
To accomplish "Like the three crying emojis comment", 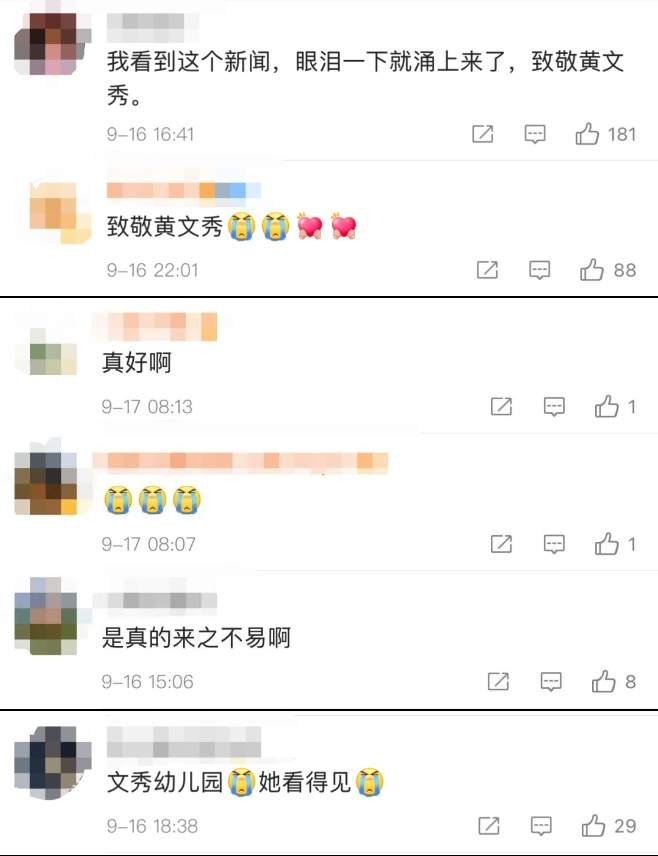I will (x=607, y=544).
